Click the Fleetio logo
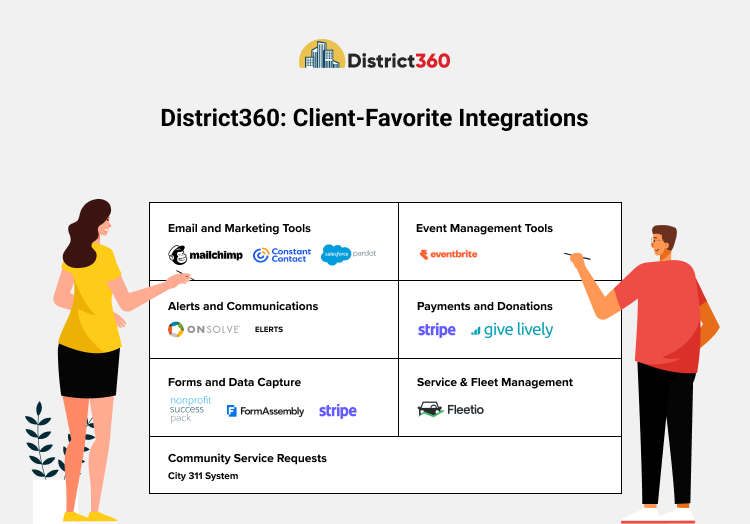This screenshot has height=524, width=750. 450,410
